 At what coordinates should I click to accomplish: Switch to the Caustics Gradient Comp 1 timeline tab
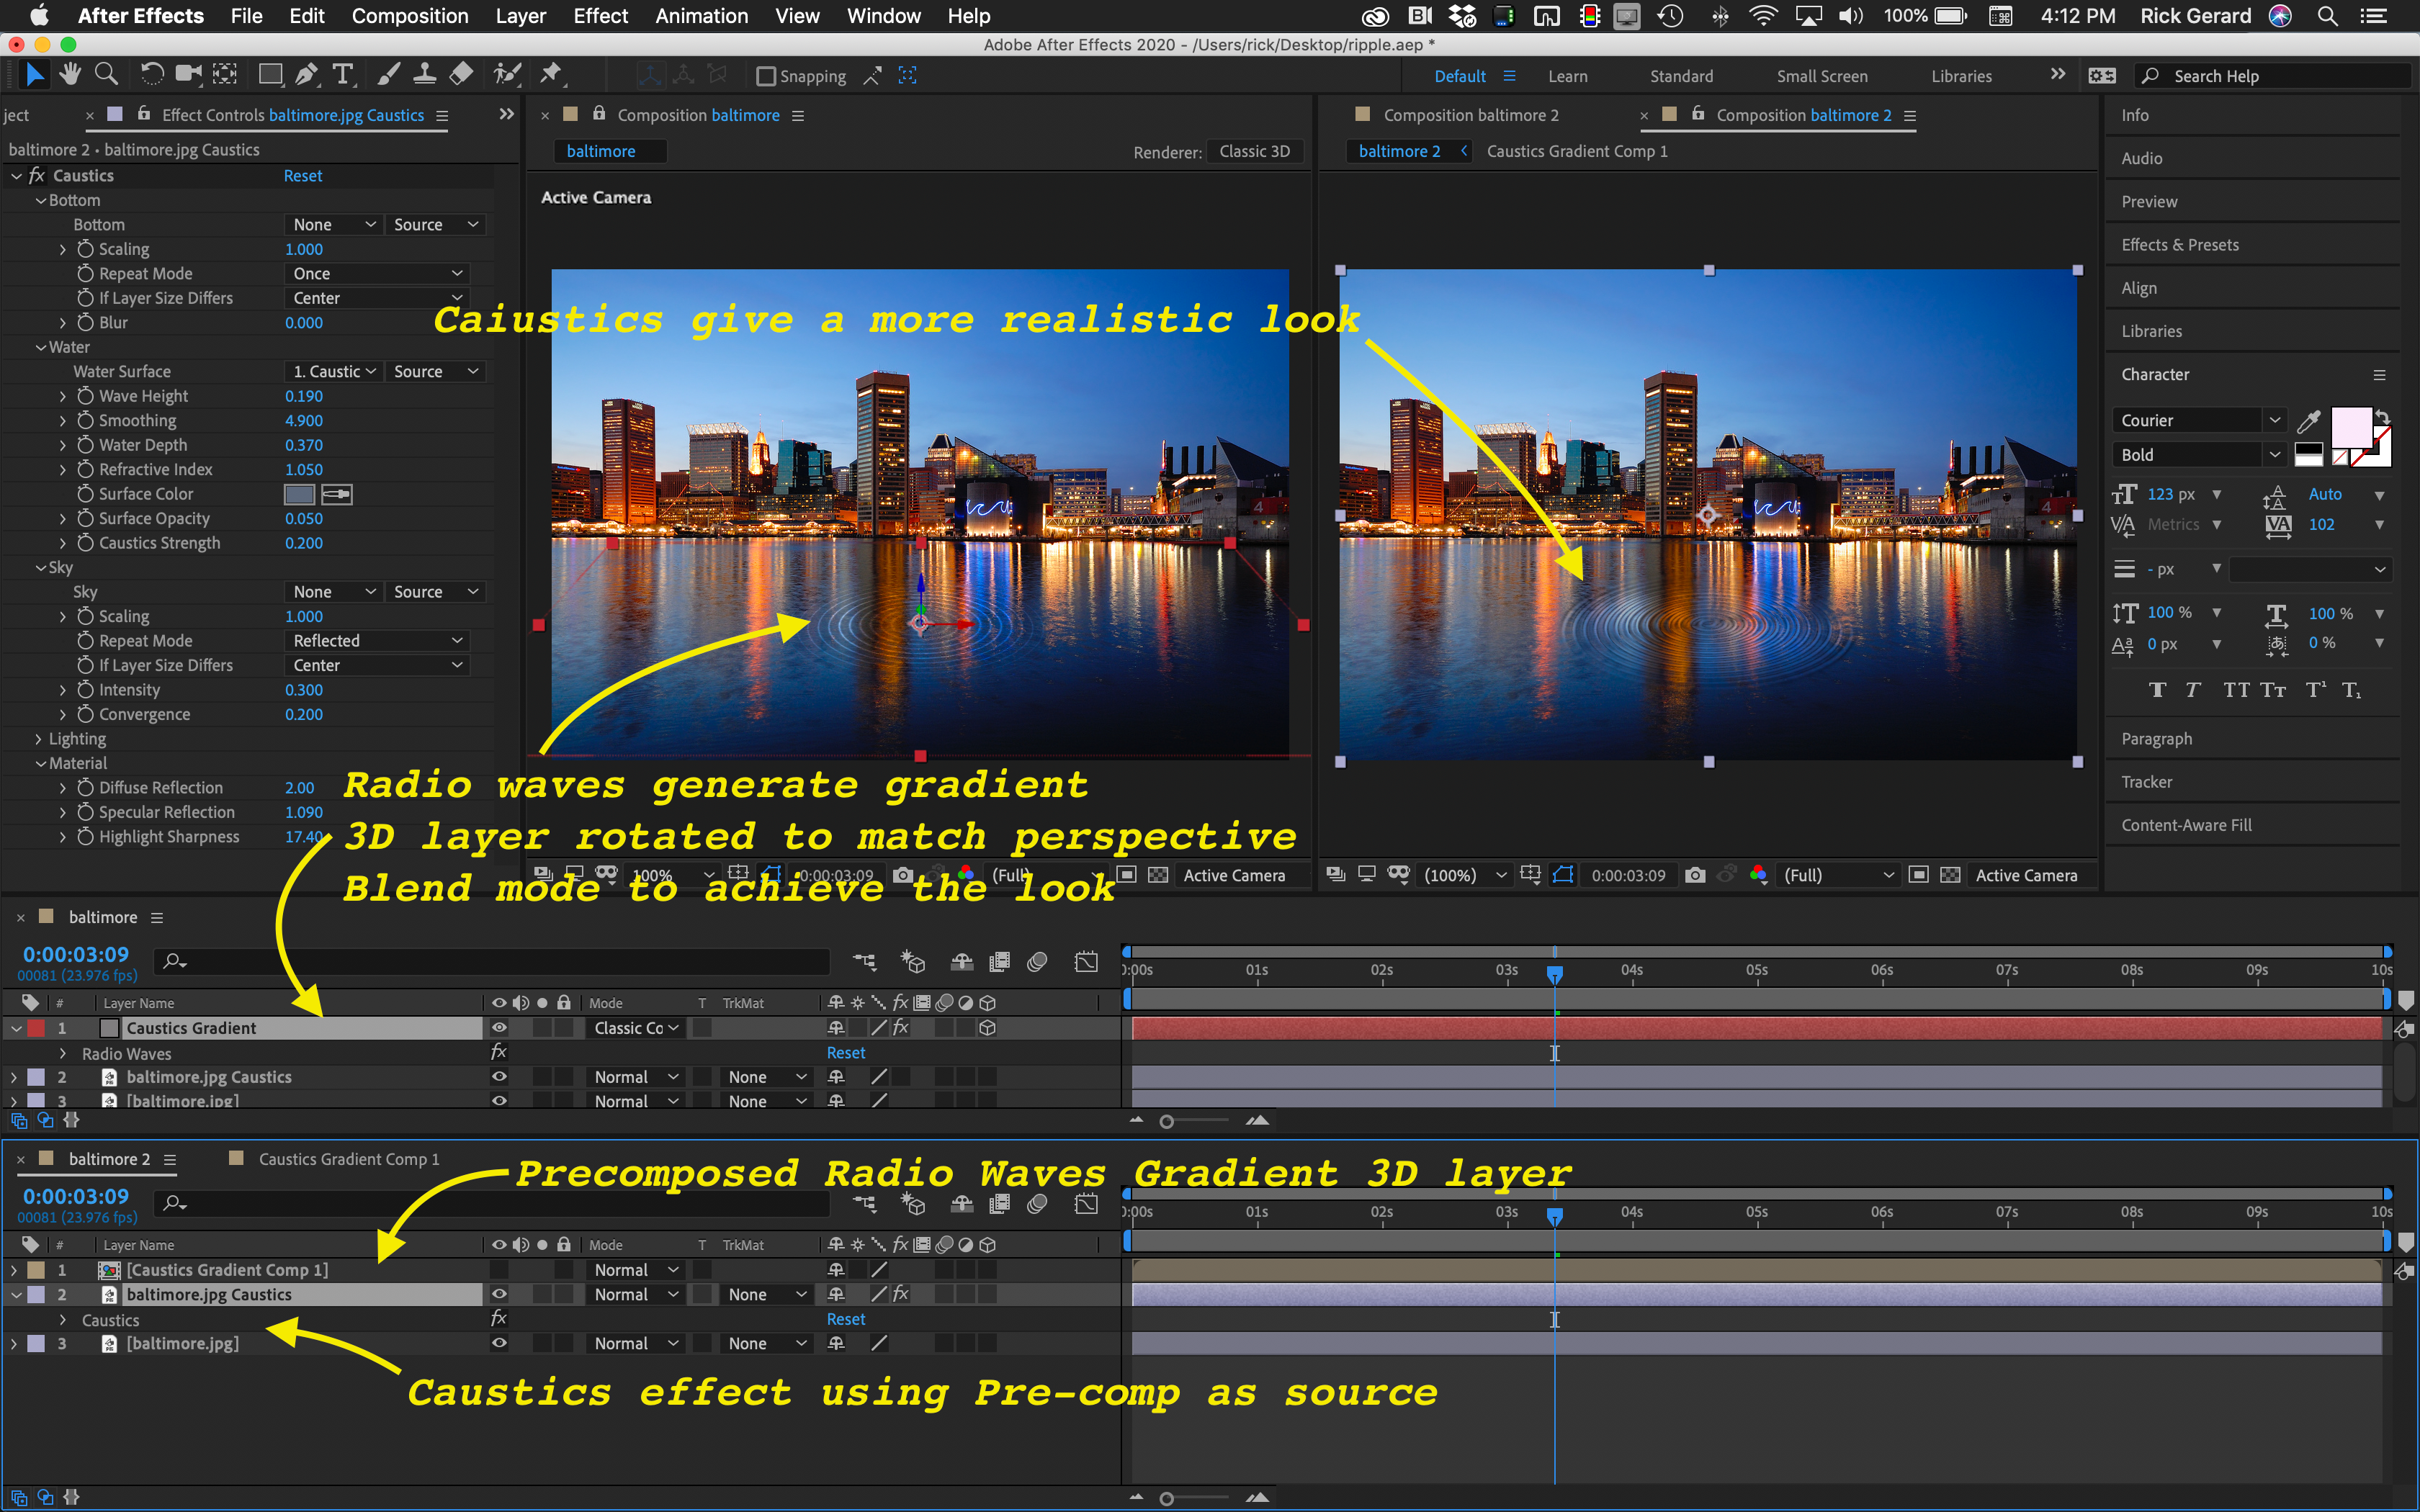coord(348,1159)
